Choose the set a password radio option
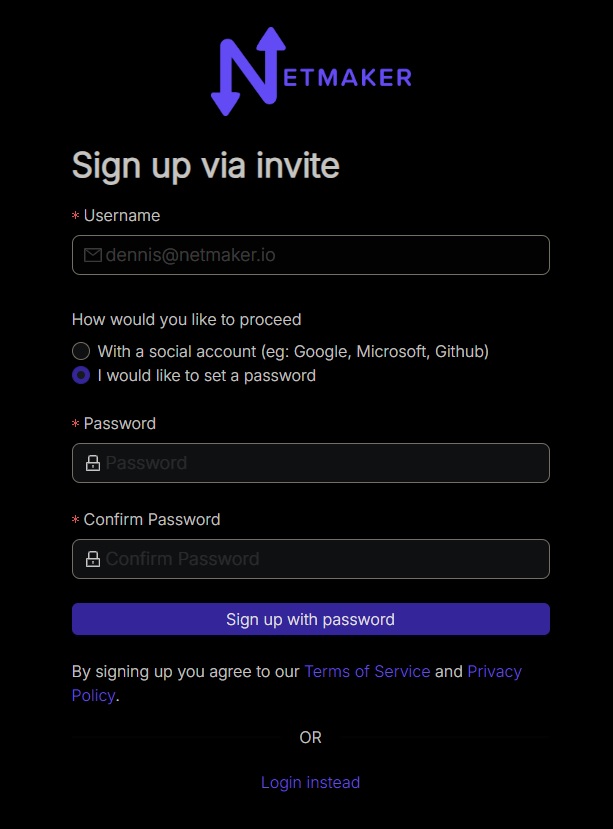This screenshot has height=829, width=613. (x=81, y=376)
